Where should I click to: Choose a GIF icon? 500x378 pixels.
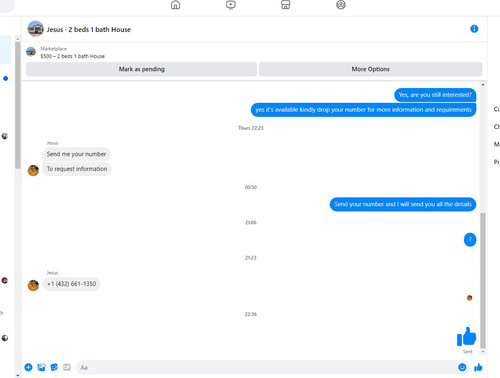[67, 367]
